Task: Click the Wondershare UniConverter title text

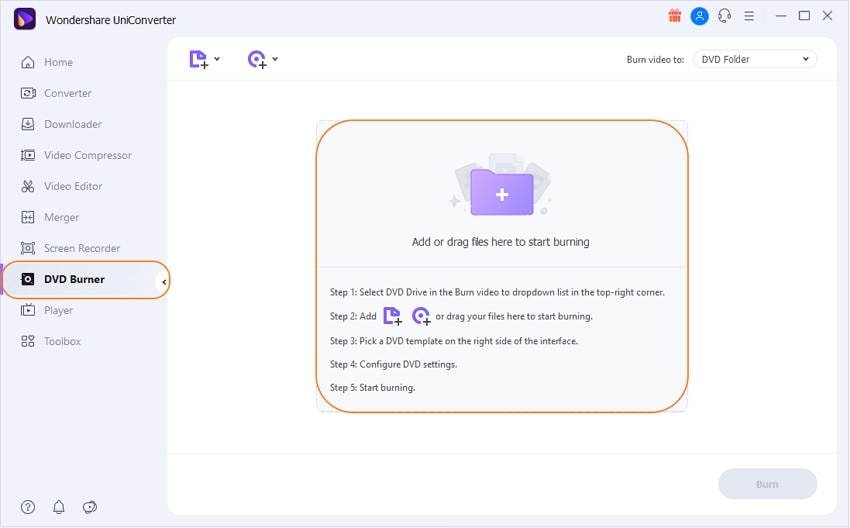Action: (111, 20)
